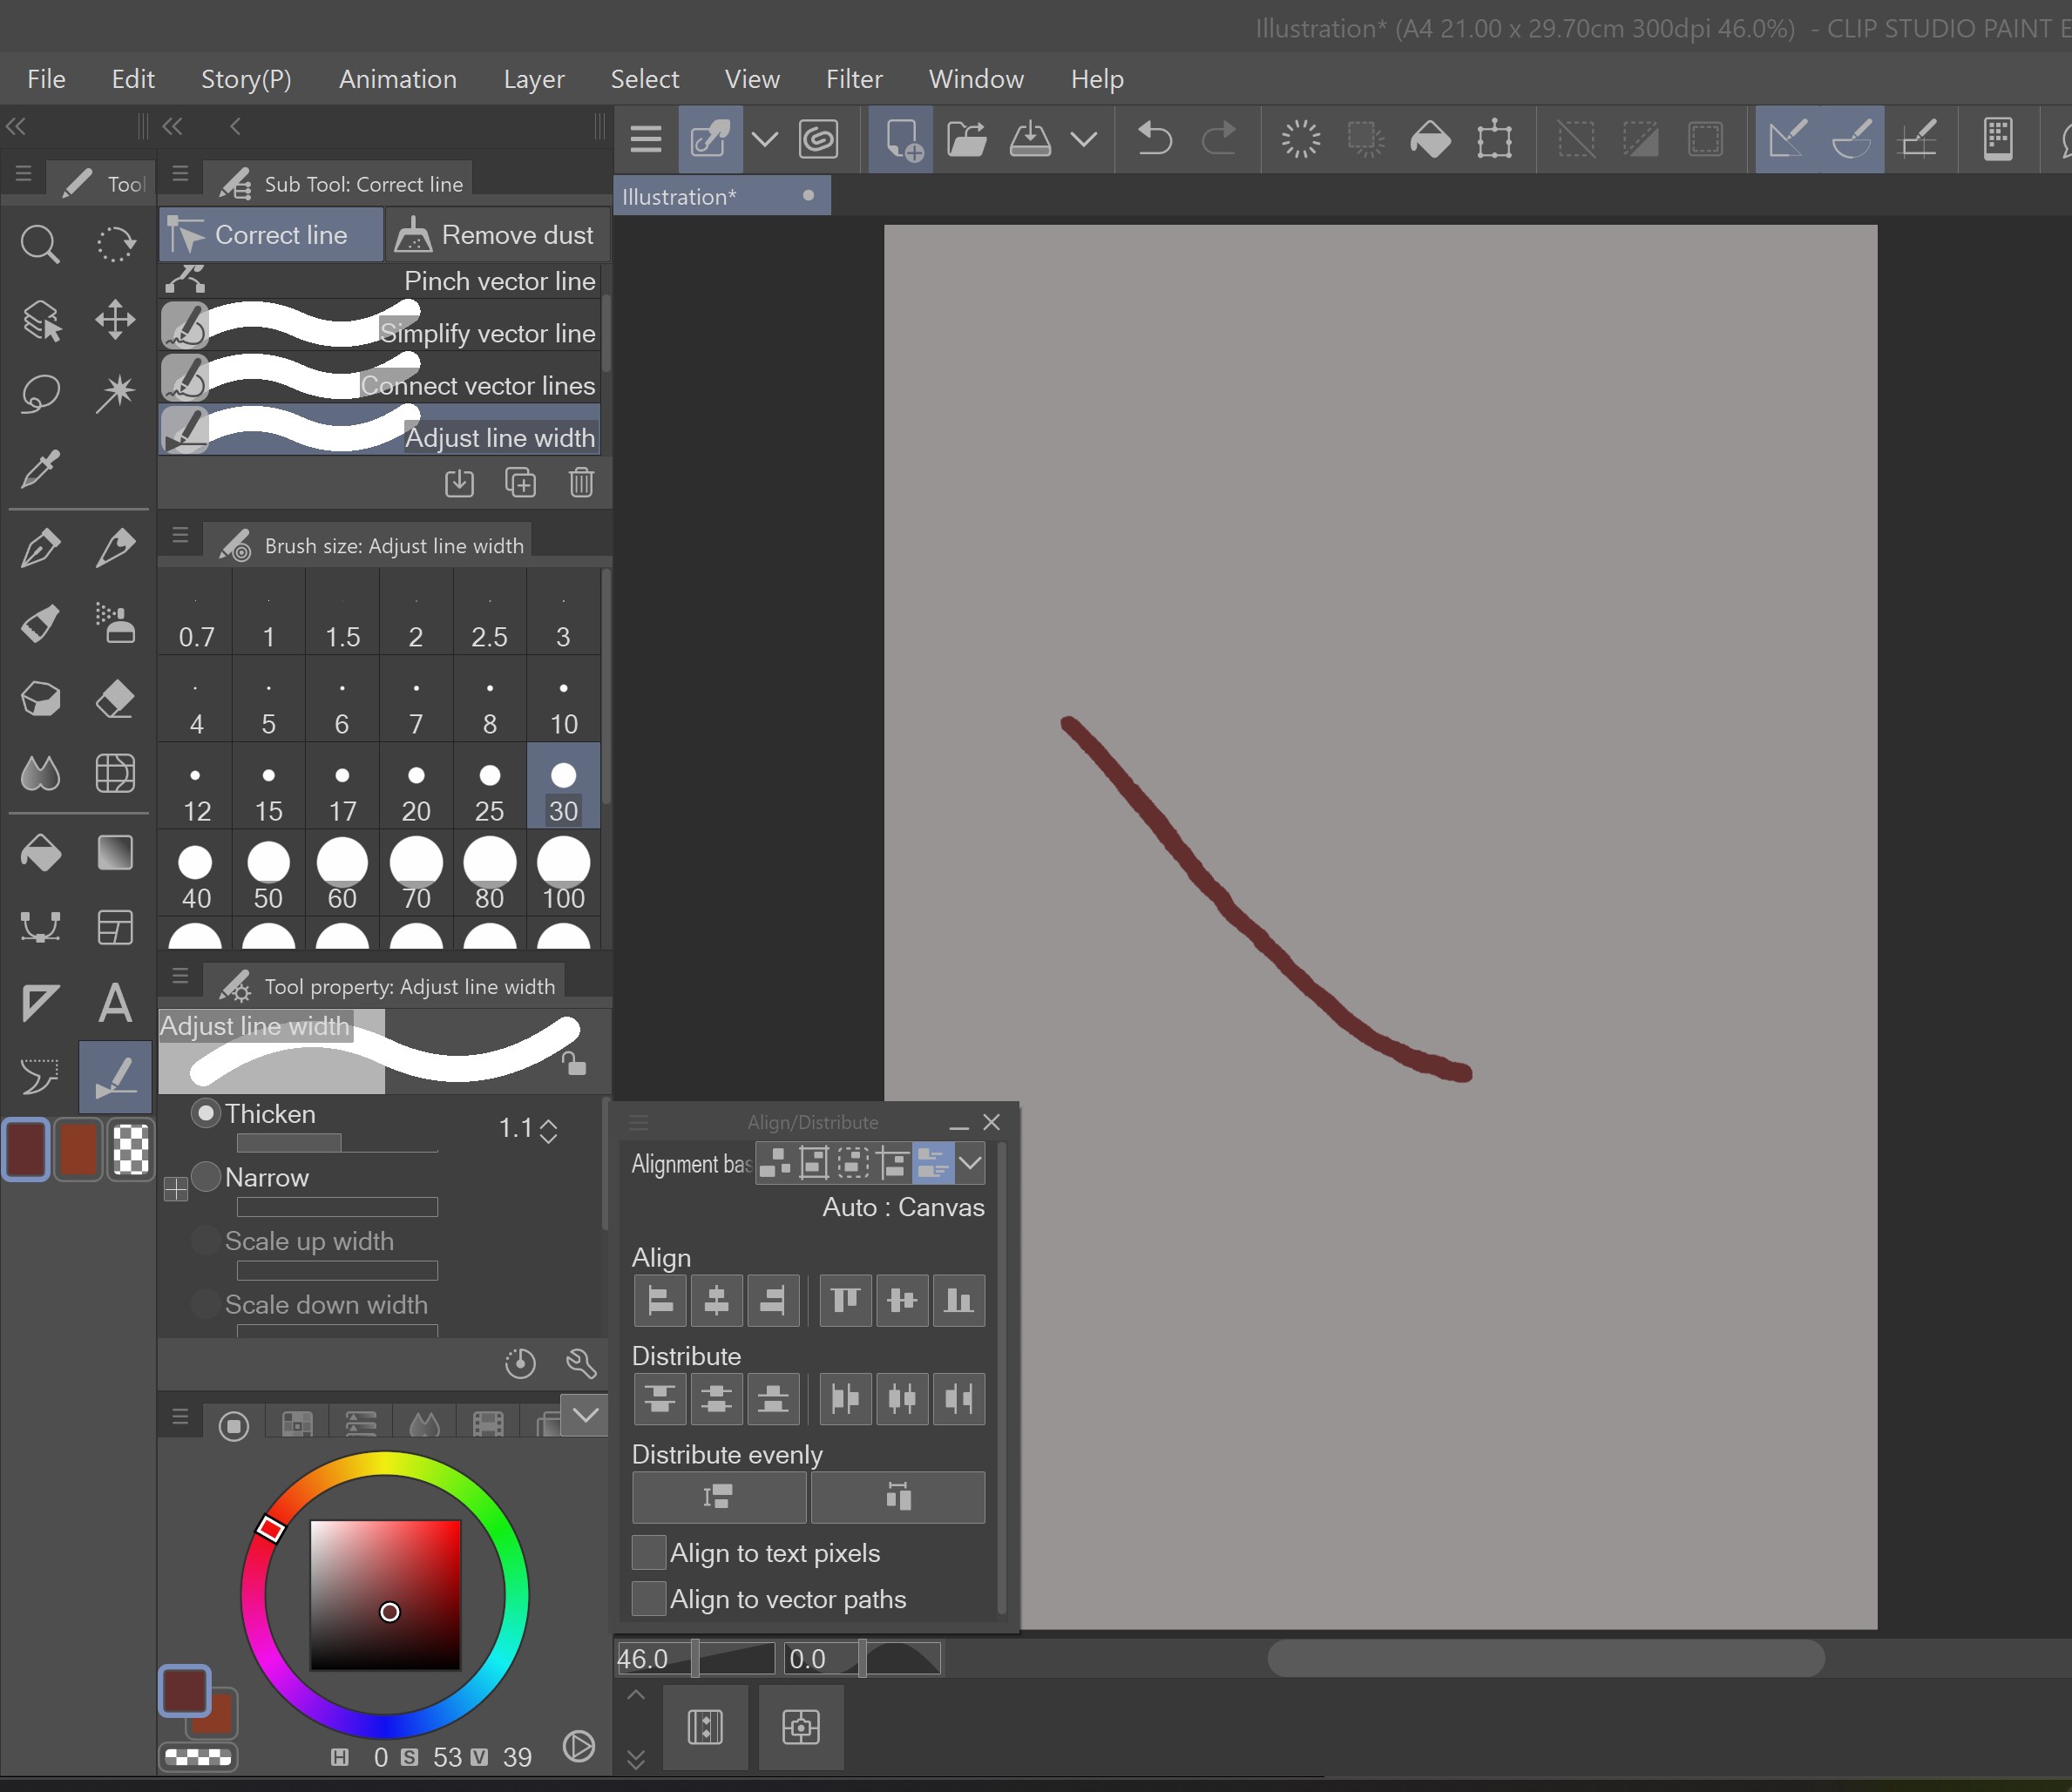Enable Align to text pixels checkbox
The image size is (2072, 1792).
pos(649,1553)
